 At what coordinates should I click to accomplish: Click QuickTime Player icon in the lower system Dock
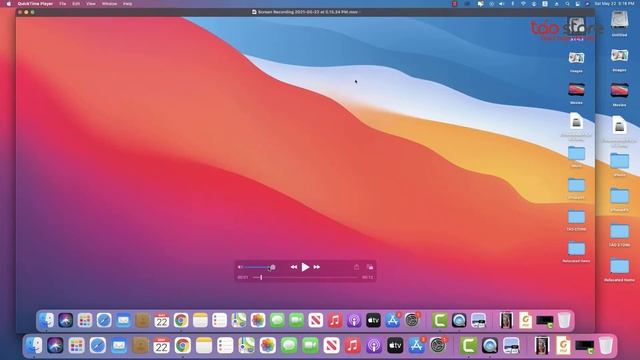(489, 346)
